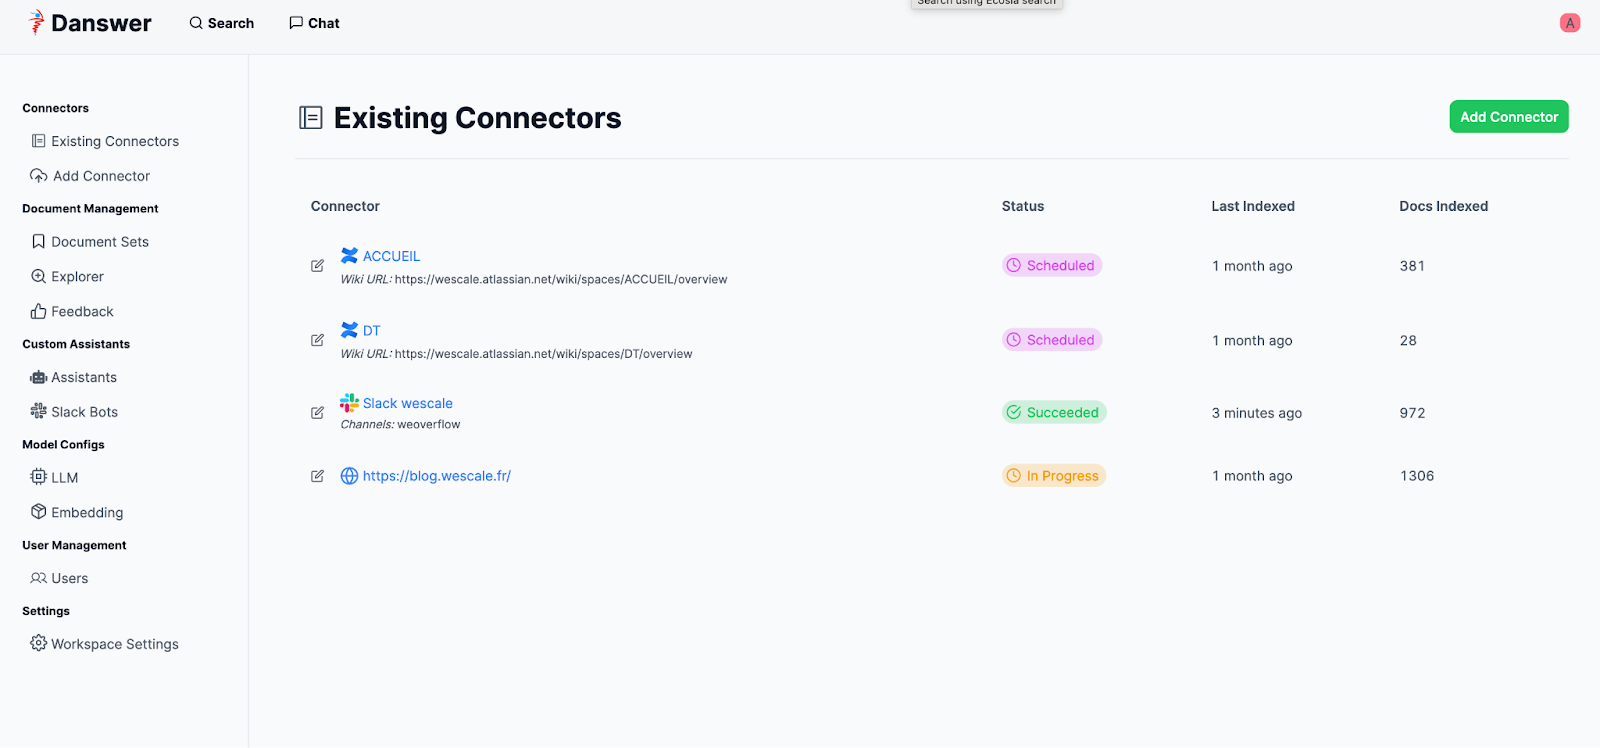
Task: Click the '3 minutes ago' last indexed value
Action: pos(1257,413)
